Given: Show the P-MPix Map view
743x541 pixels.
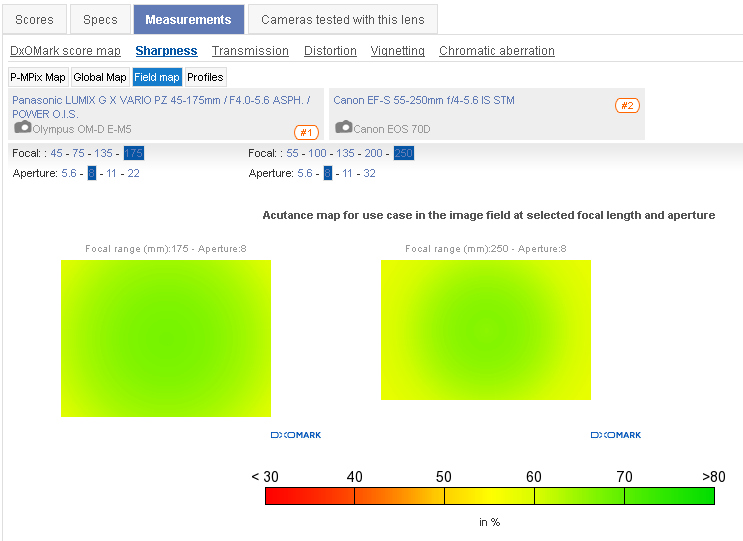Looking at the screenshot, I should (x=38, y=77).
